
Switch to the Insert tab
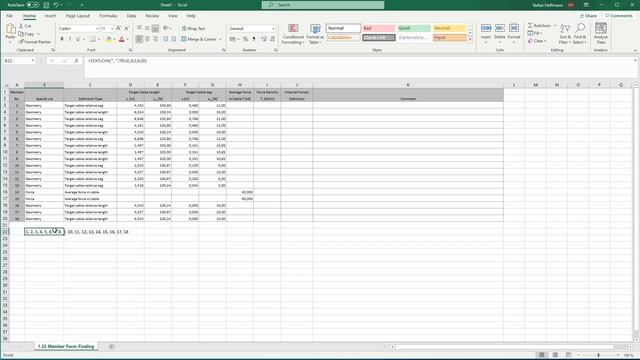coord(50,16)
